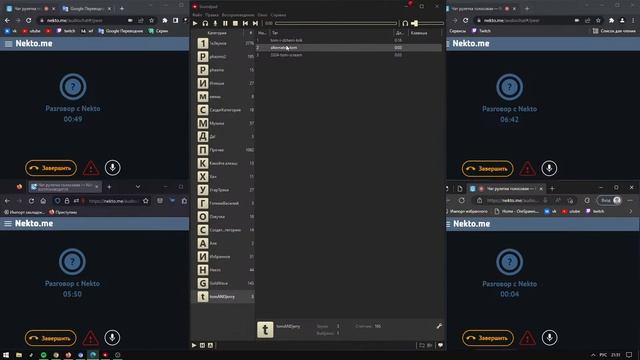Toggle the 'H' icon in Soundpad status bar
Viewport: 640px width, 360px height.
tap(202, 345)
